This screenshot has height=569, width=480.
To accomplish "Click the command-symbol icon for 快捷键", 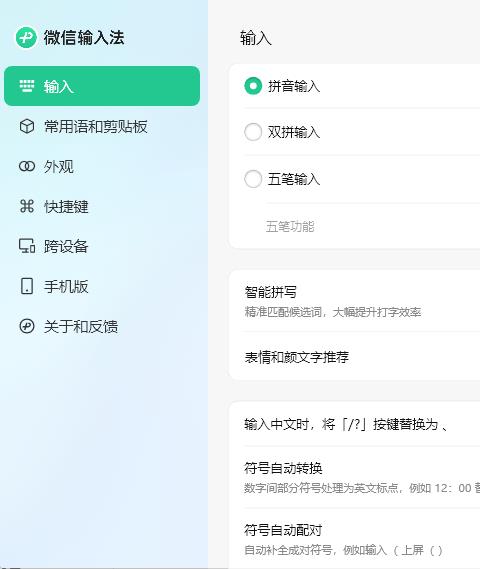I will click(x=27, y=206).
